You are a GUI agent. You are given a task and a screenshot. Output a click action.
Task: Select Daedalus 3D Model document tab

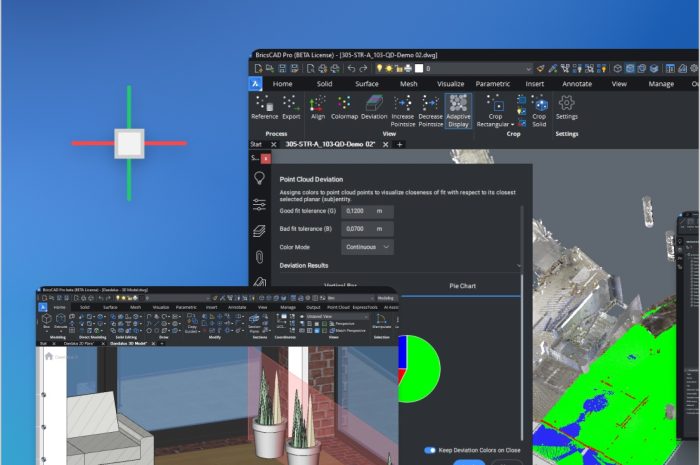pos(128,344)
